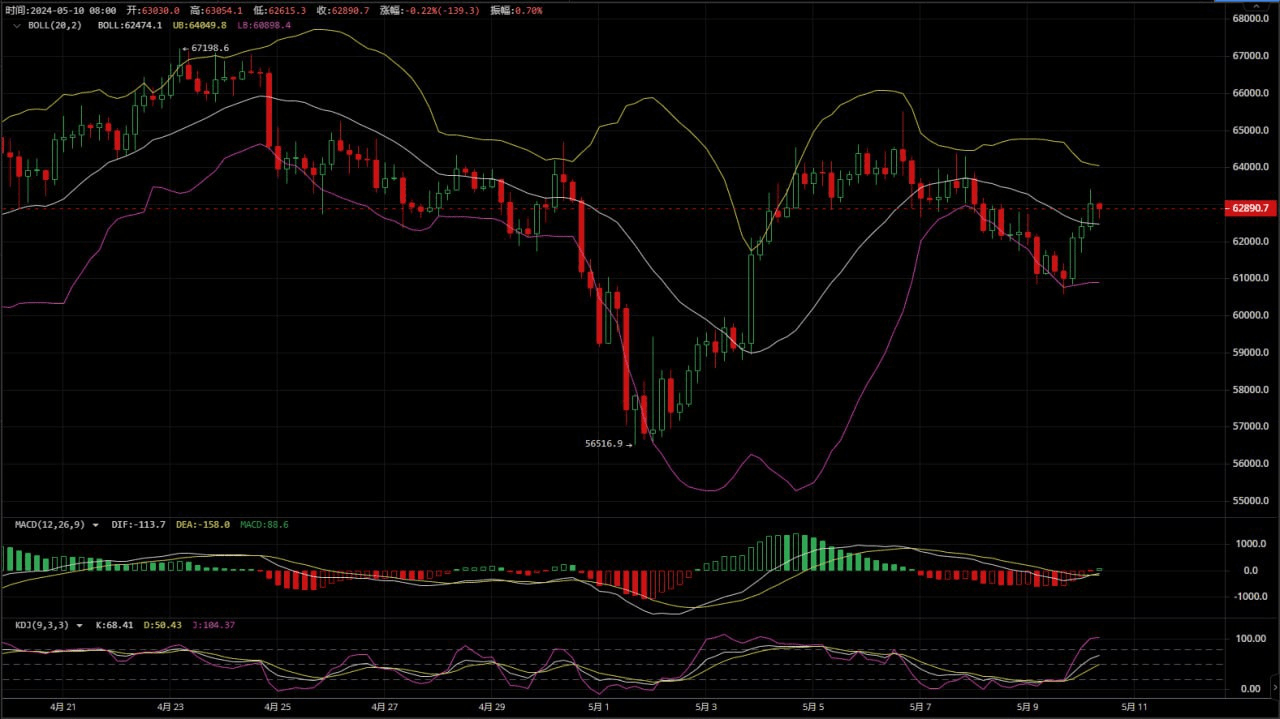Click the BOLL:62474.1 middle band value
This screenshot has width=1280, height=719.
click(x=130, y=25)
